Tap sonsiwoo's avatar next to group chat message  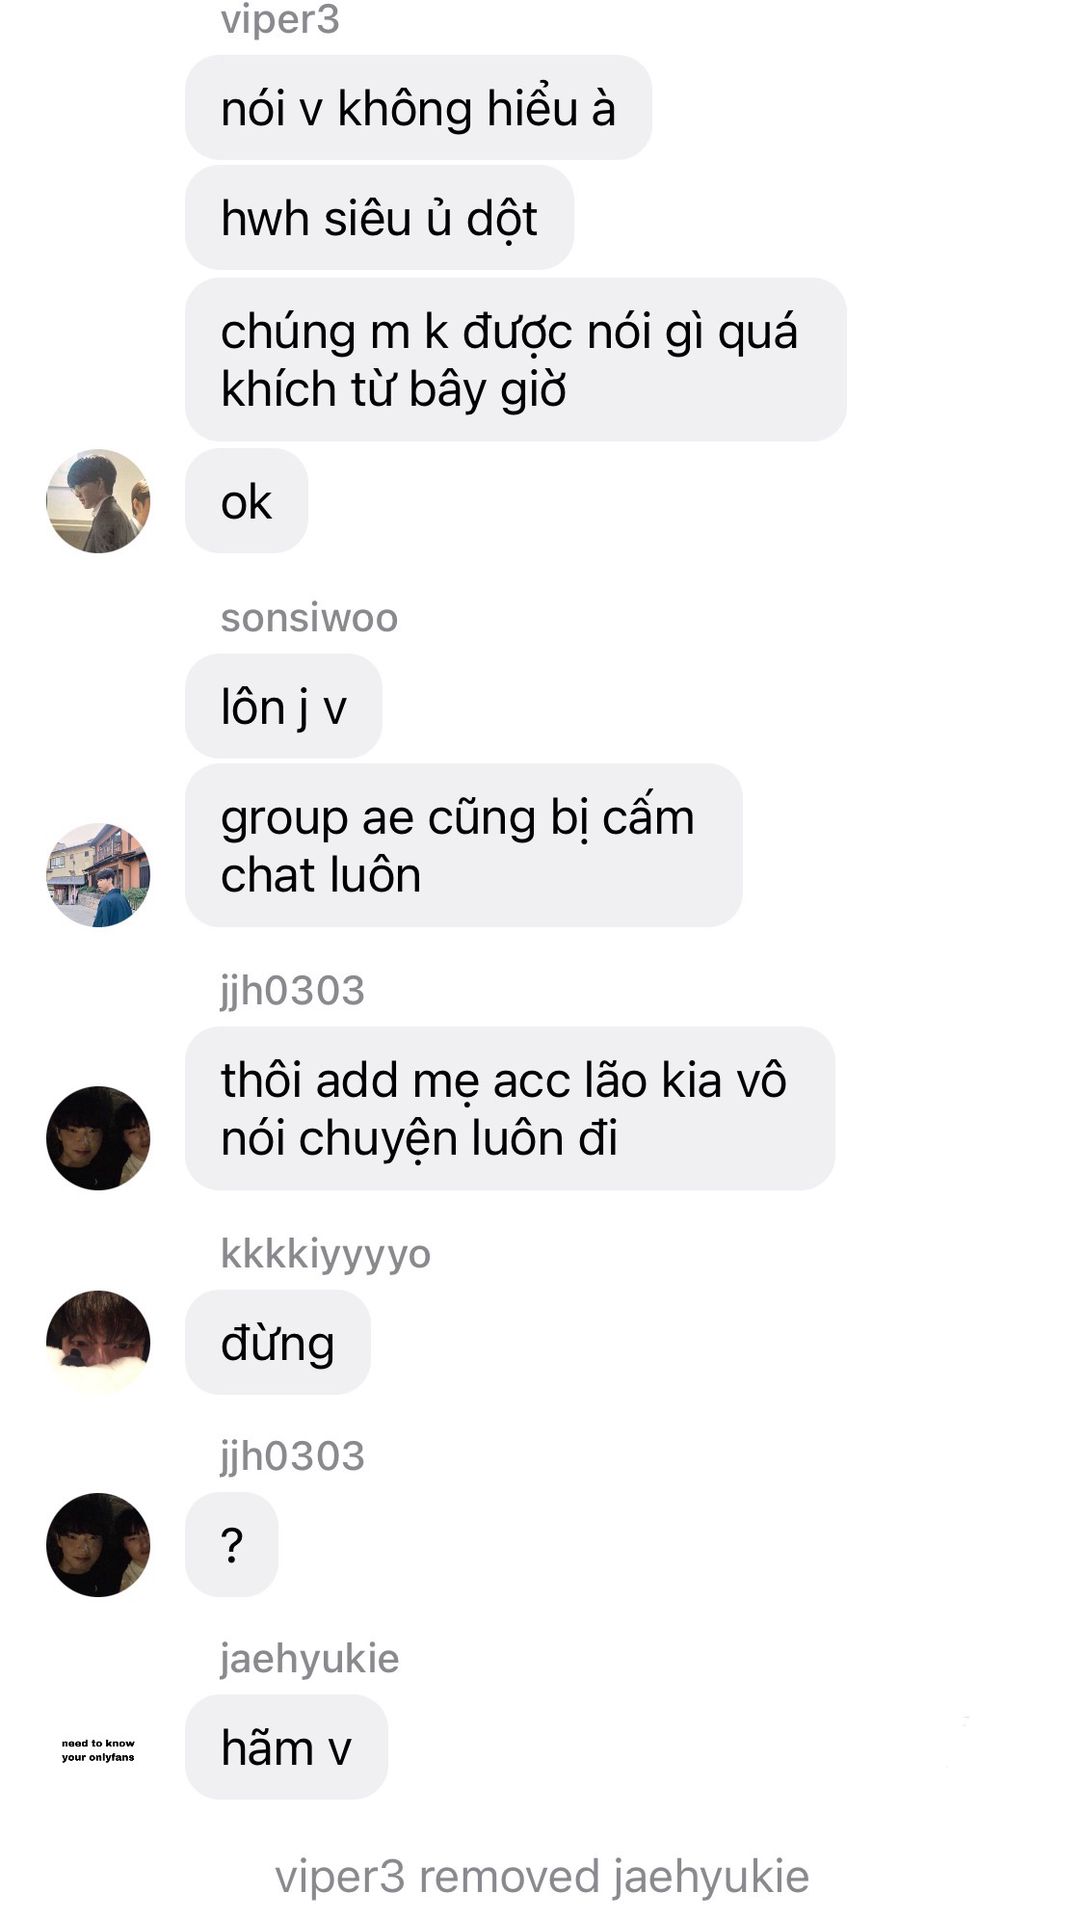pyautogui.click(x=98, y=875)
